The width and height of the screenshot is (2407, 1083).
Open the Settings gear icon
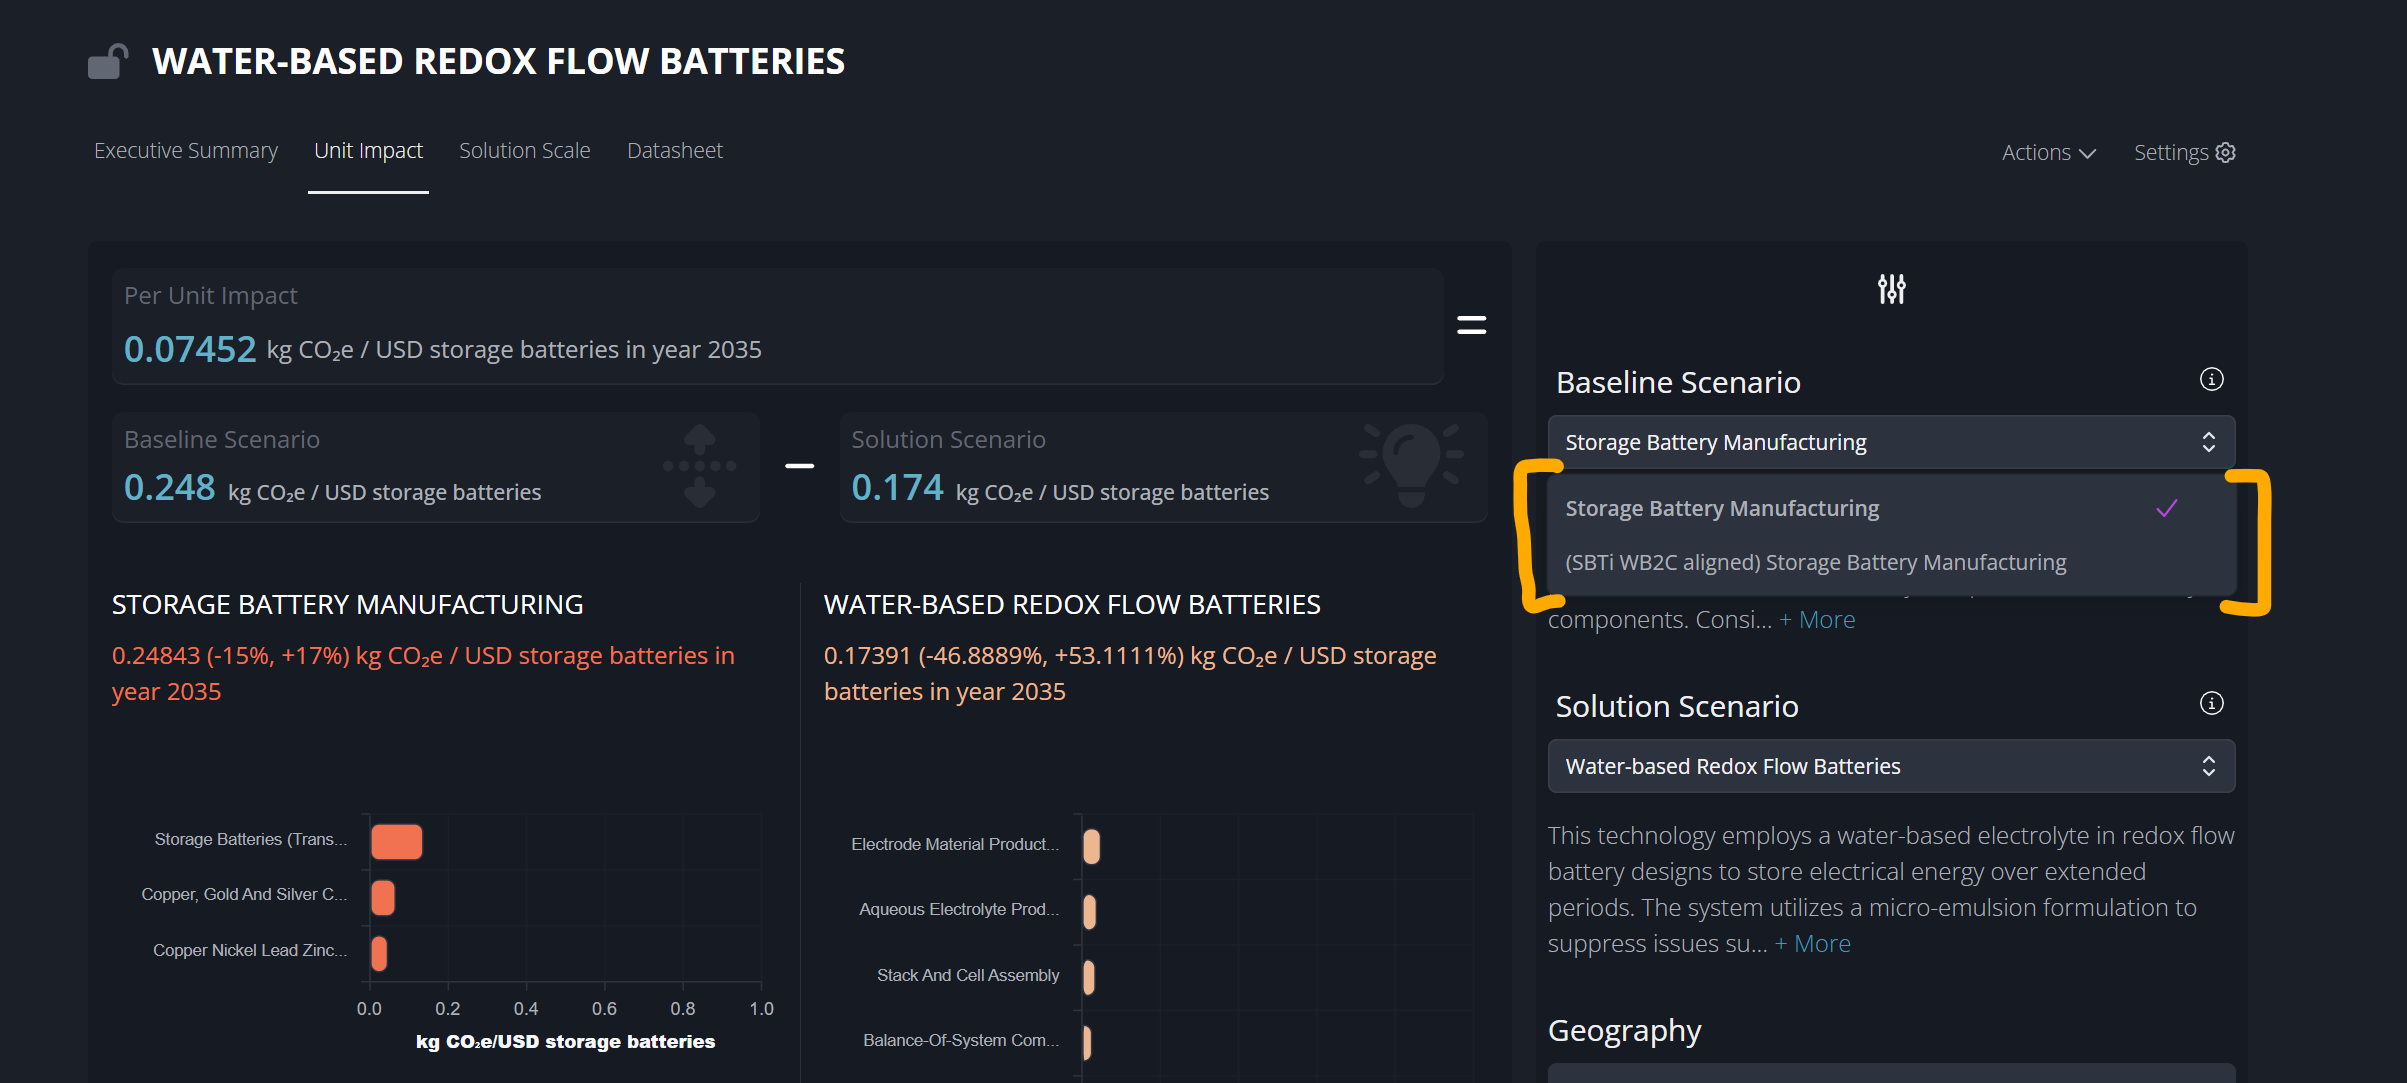click(x=2225, y=153)
